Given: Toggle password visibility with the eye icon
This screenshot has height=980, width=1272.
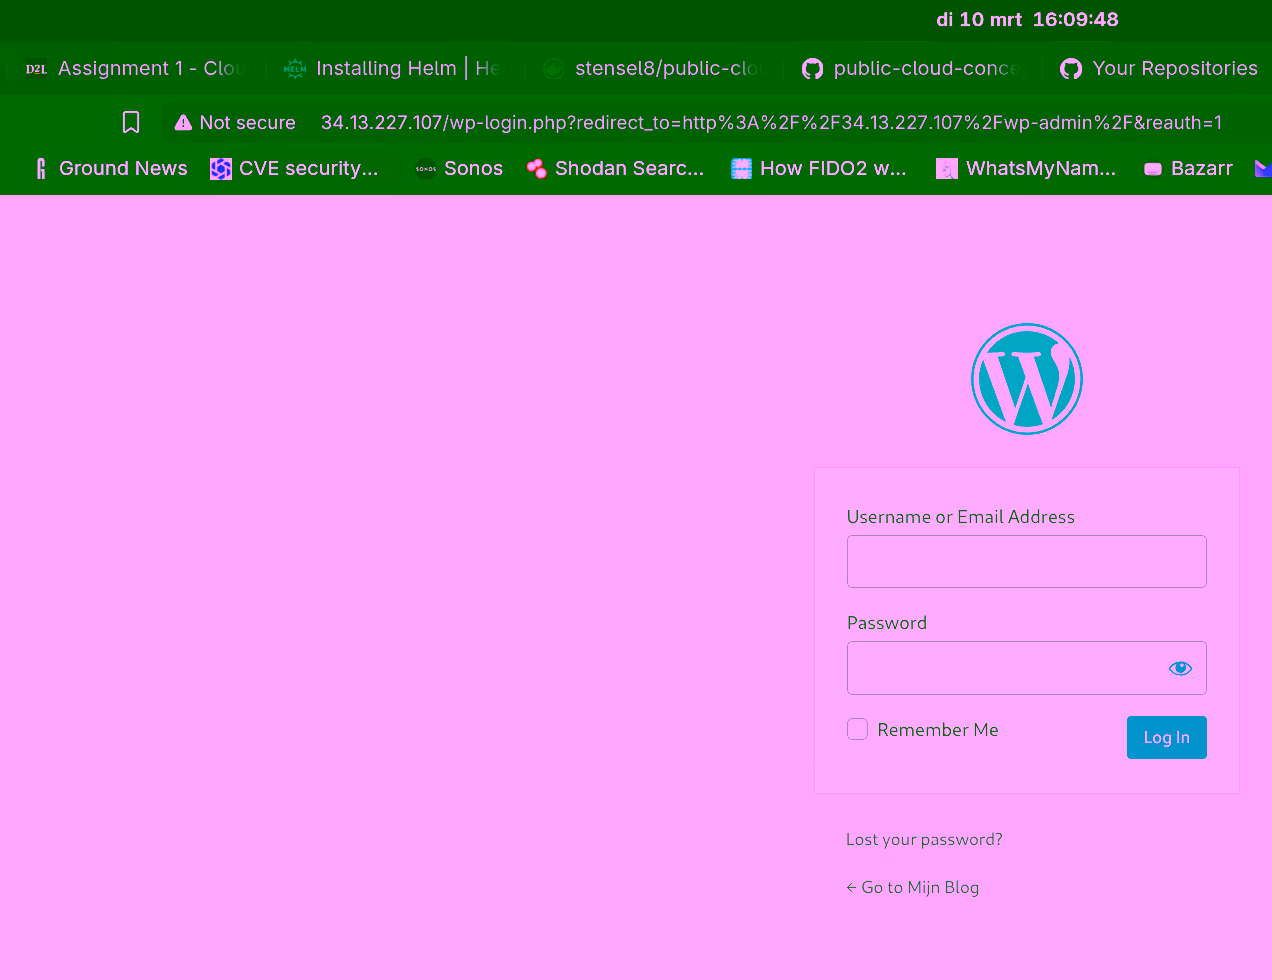Looking at the screenshot, I should point(1180,667).
